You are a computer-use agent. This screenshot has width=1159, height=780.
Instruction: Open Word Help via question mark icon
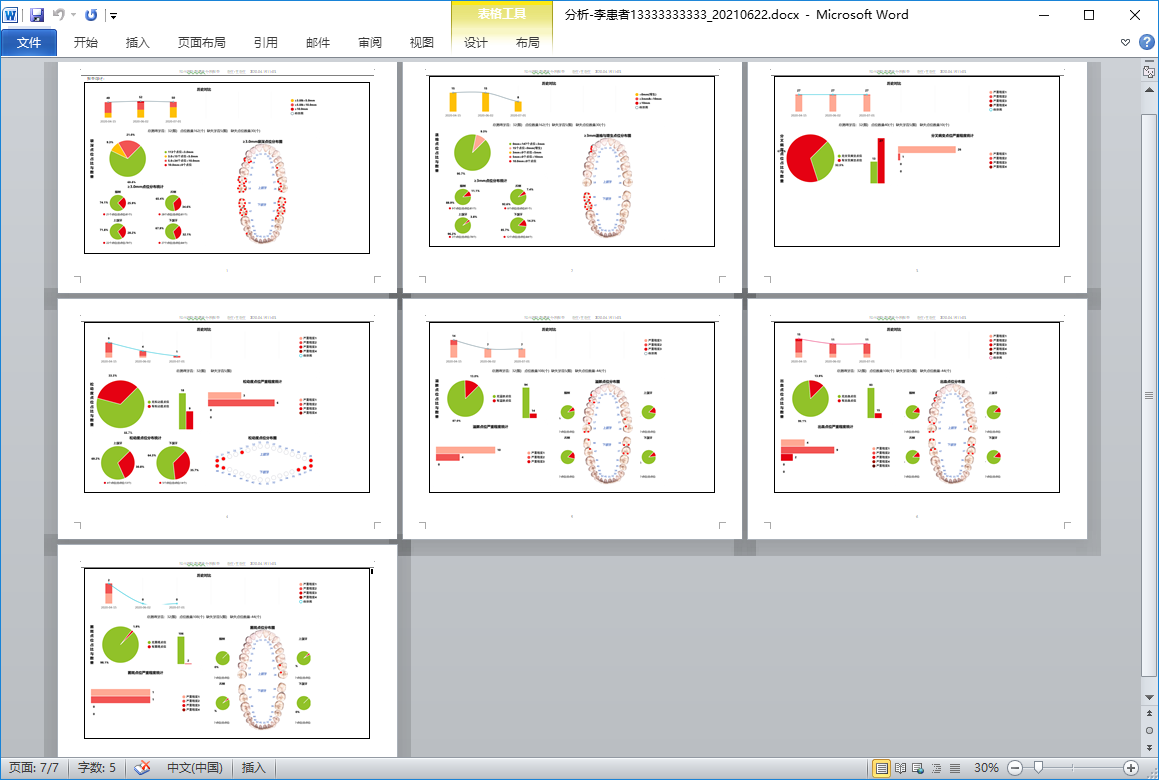pyautogui.click(x=1147, y=43)
